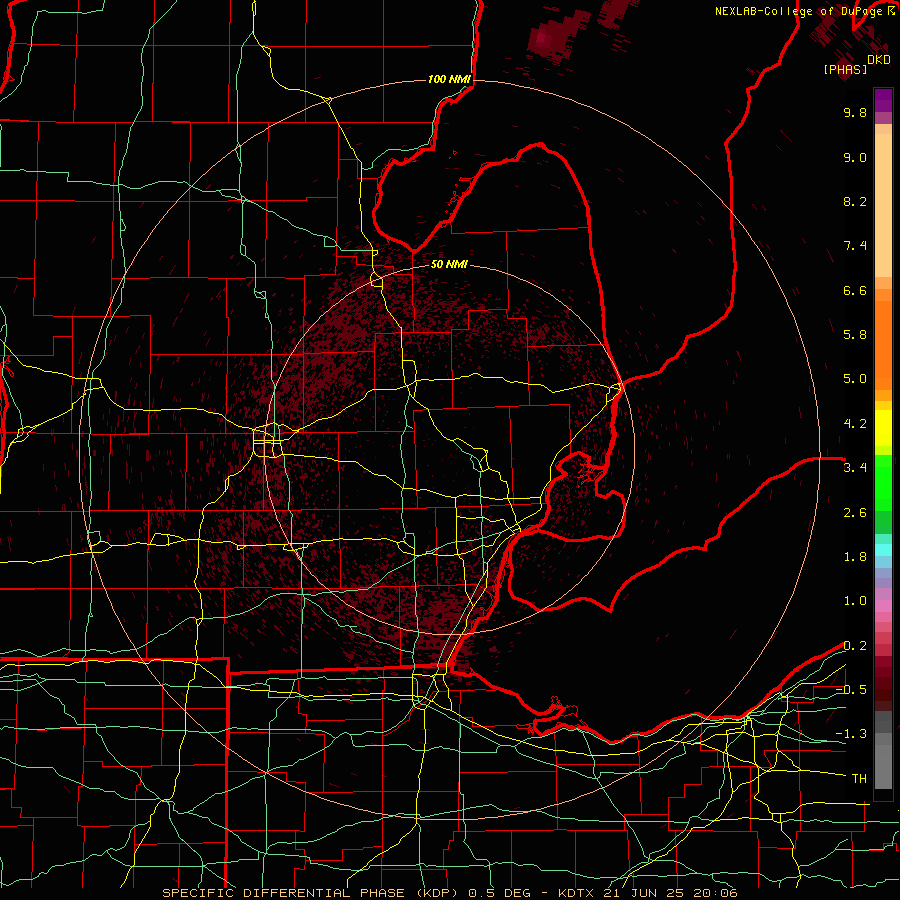The image size is (900, 900).
Task: Click the 6.6 legend value
Action: coord(855,290)
